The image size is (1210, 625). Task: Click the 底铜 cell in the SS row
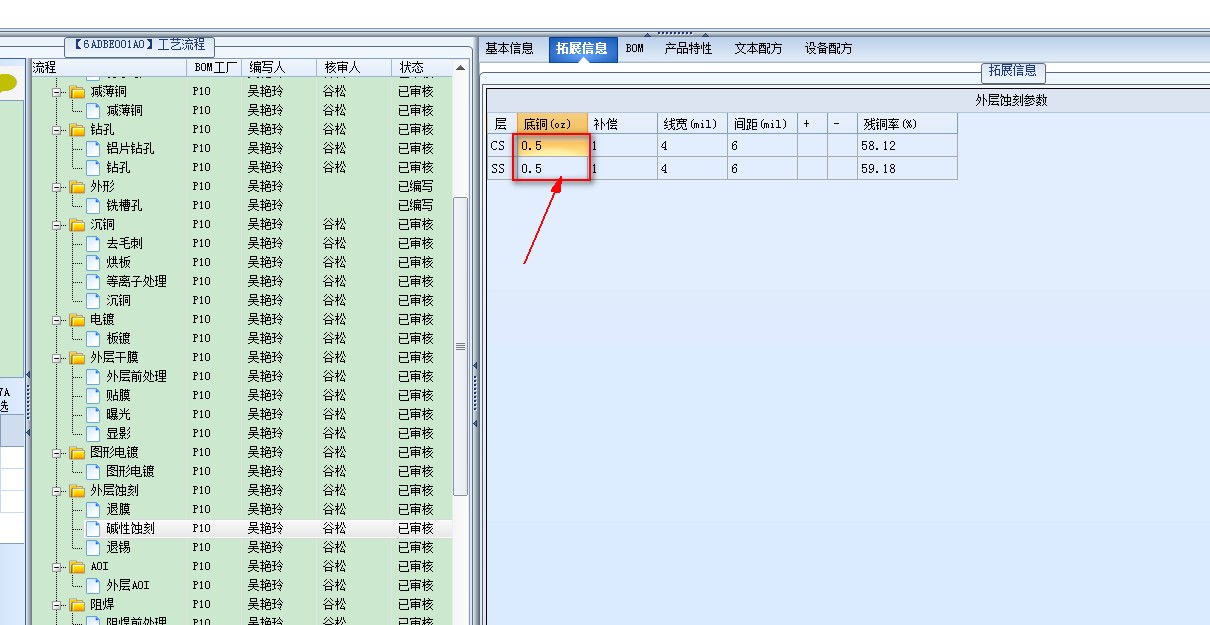pos(551,169)
